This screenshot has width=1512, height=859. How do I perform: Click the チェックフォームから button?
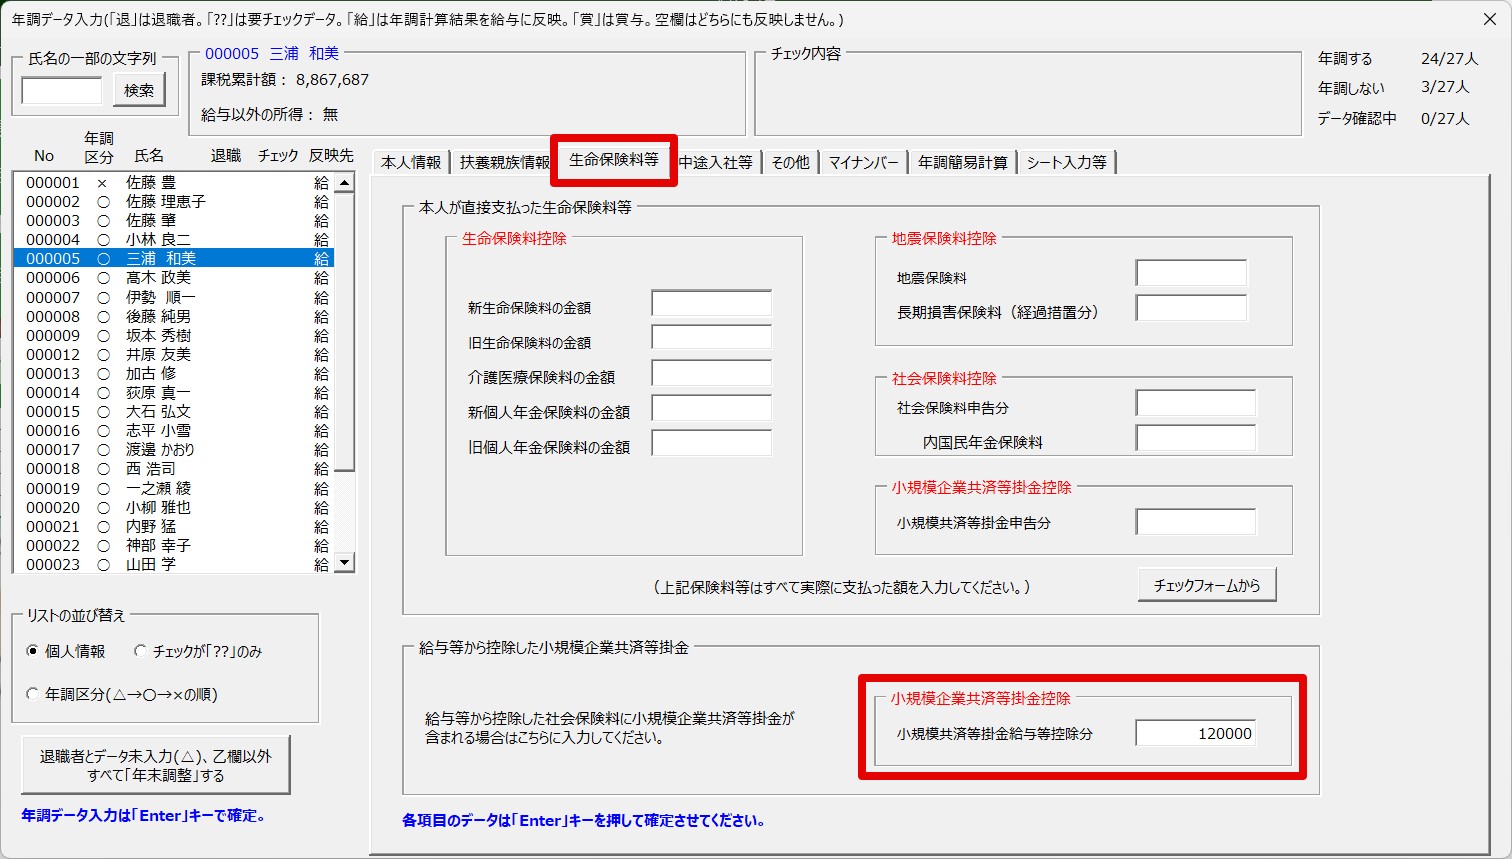[1207, 585]
